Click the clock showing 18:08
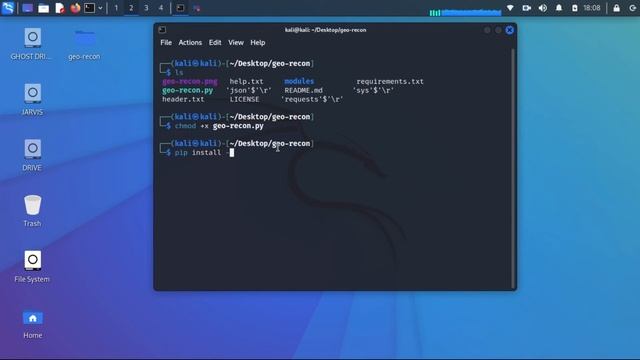 pyautogui.click(x=592, y=8)
